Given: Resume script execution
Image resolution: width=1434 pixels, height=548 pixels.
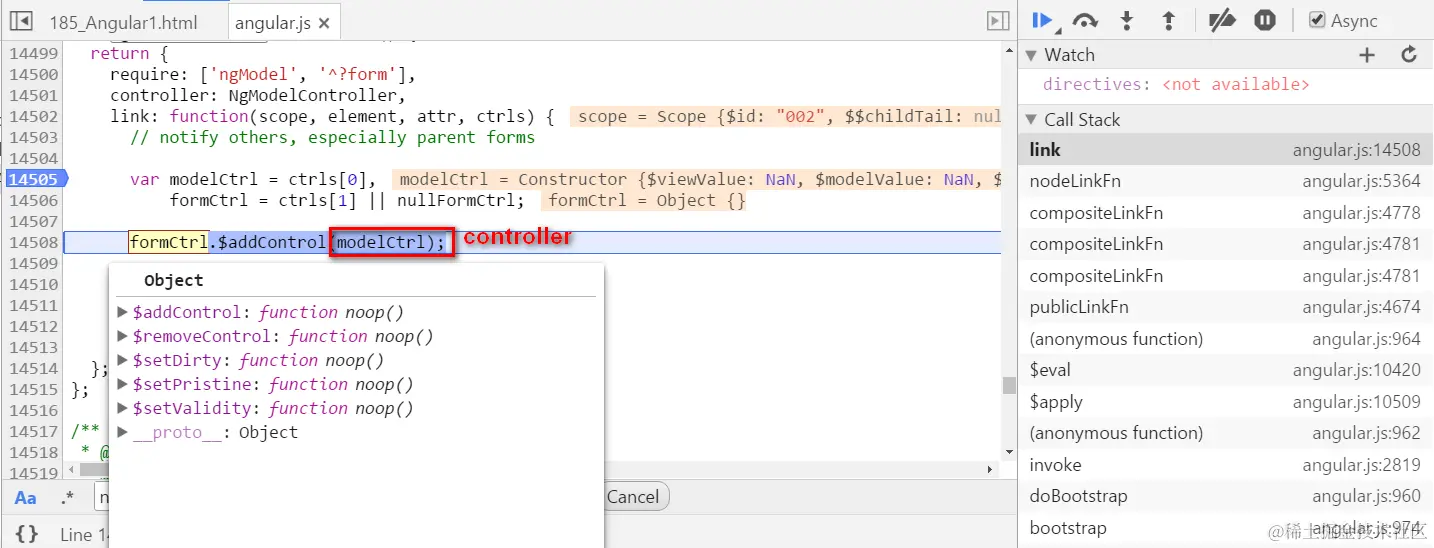Looking at the screenshot, I should pos(1043,21).
